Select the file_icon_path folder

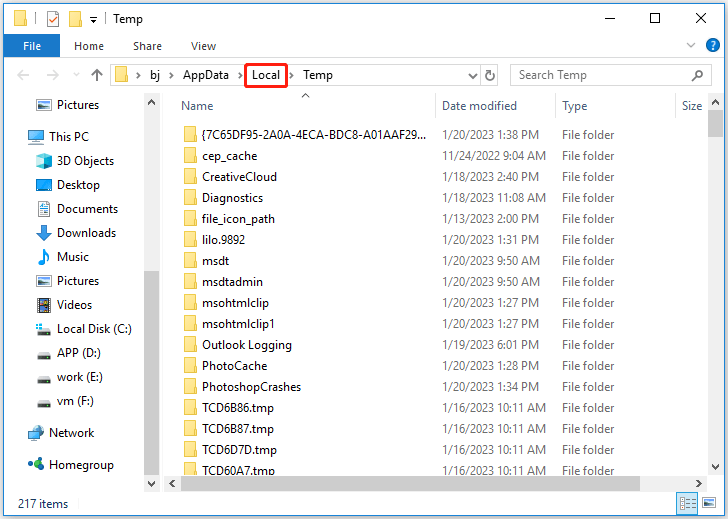pyautogui.click(x=238, y=219)
